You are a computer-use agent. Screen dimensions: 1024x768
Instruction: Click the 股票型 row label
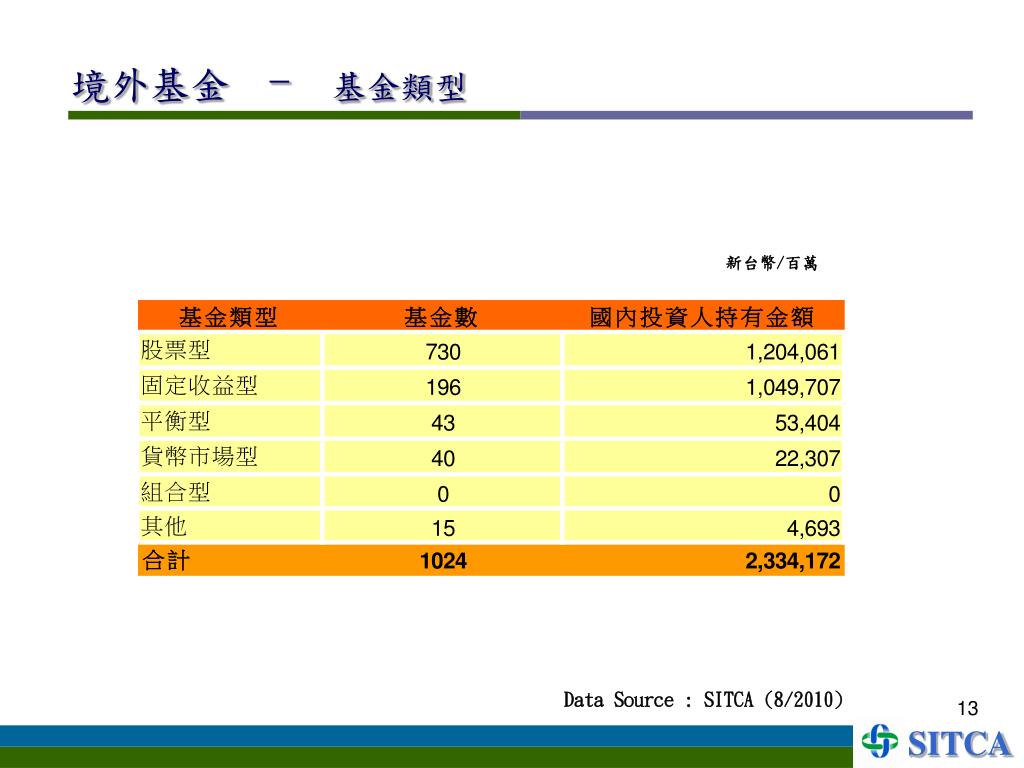(x=176, y=350)
